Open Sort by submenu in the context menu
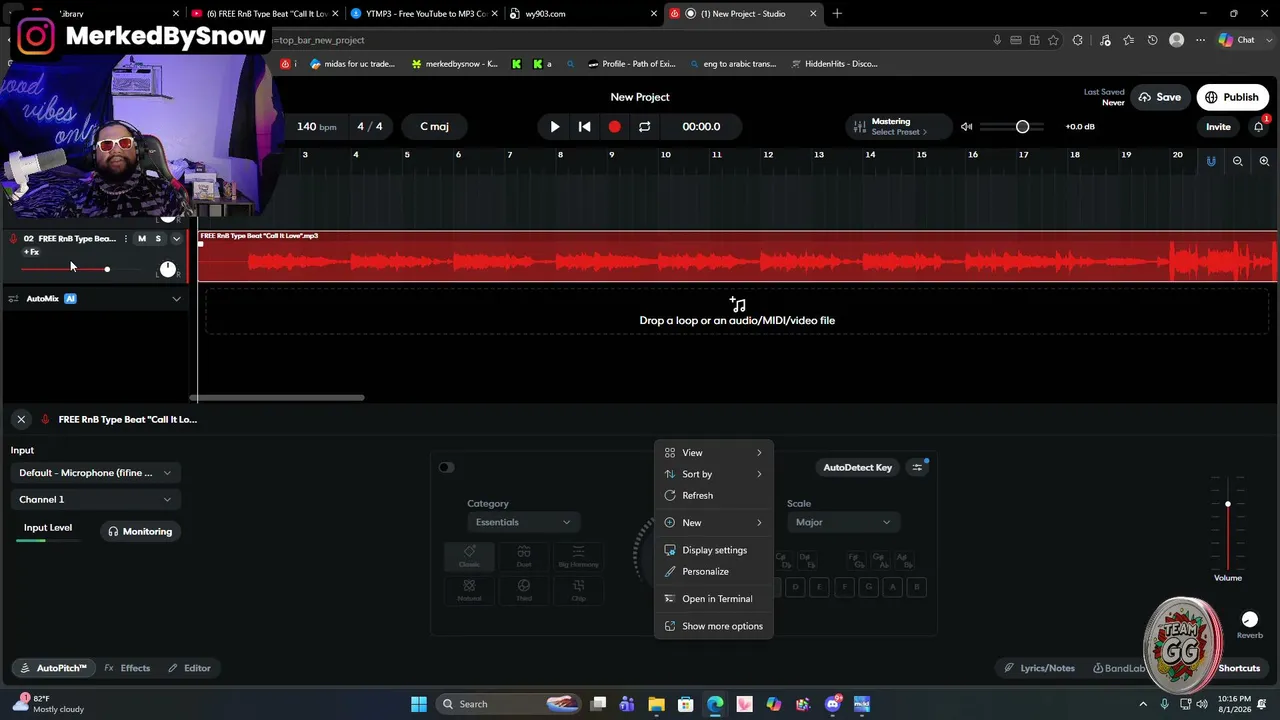The image size is (1280, 720). tap(714, 474)
